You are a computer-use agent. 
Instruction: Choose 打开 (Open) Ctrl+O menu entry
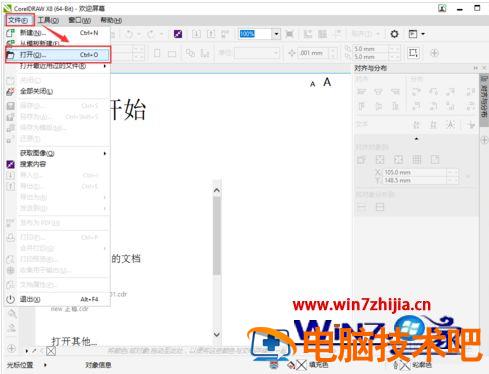click(57, 55)
